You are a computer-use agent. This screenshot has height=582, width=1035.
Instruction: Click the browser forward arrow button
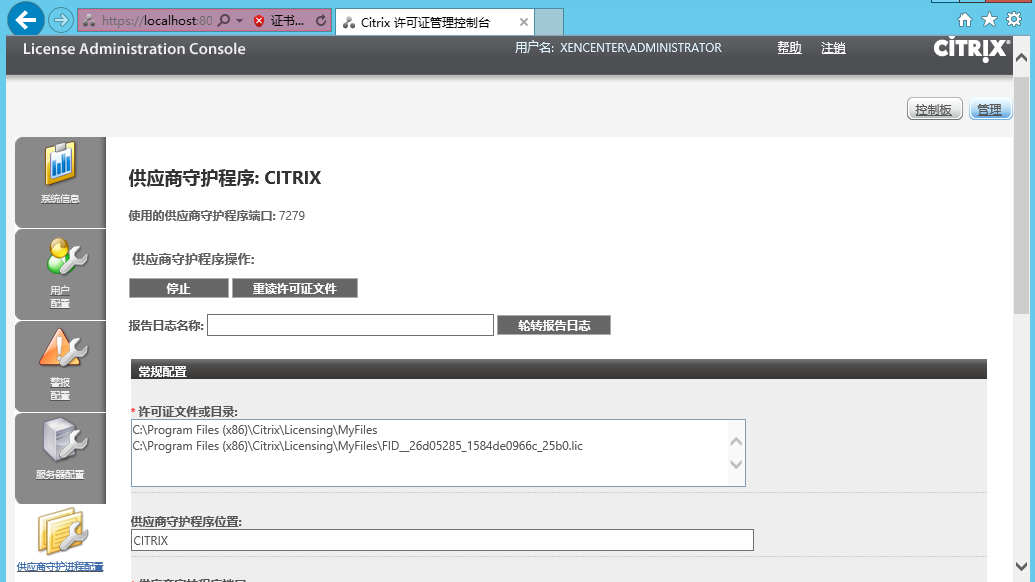point(61,20)
